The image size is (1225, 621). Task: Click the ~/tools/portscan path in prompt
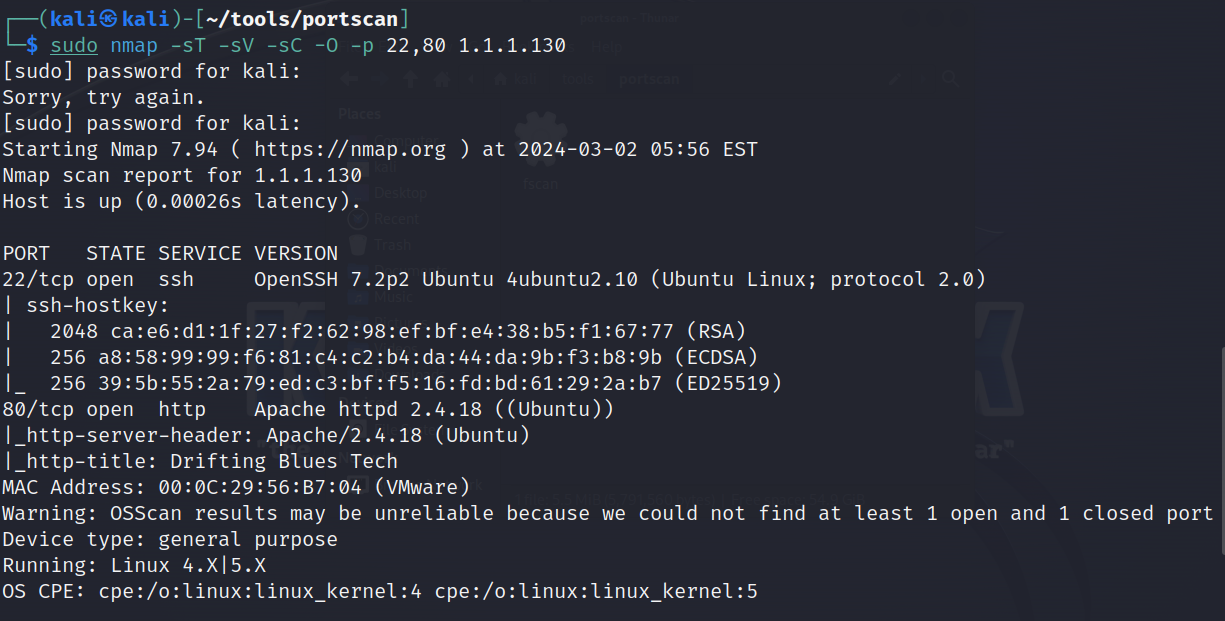(309, 19)
